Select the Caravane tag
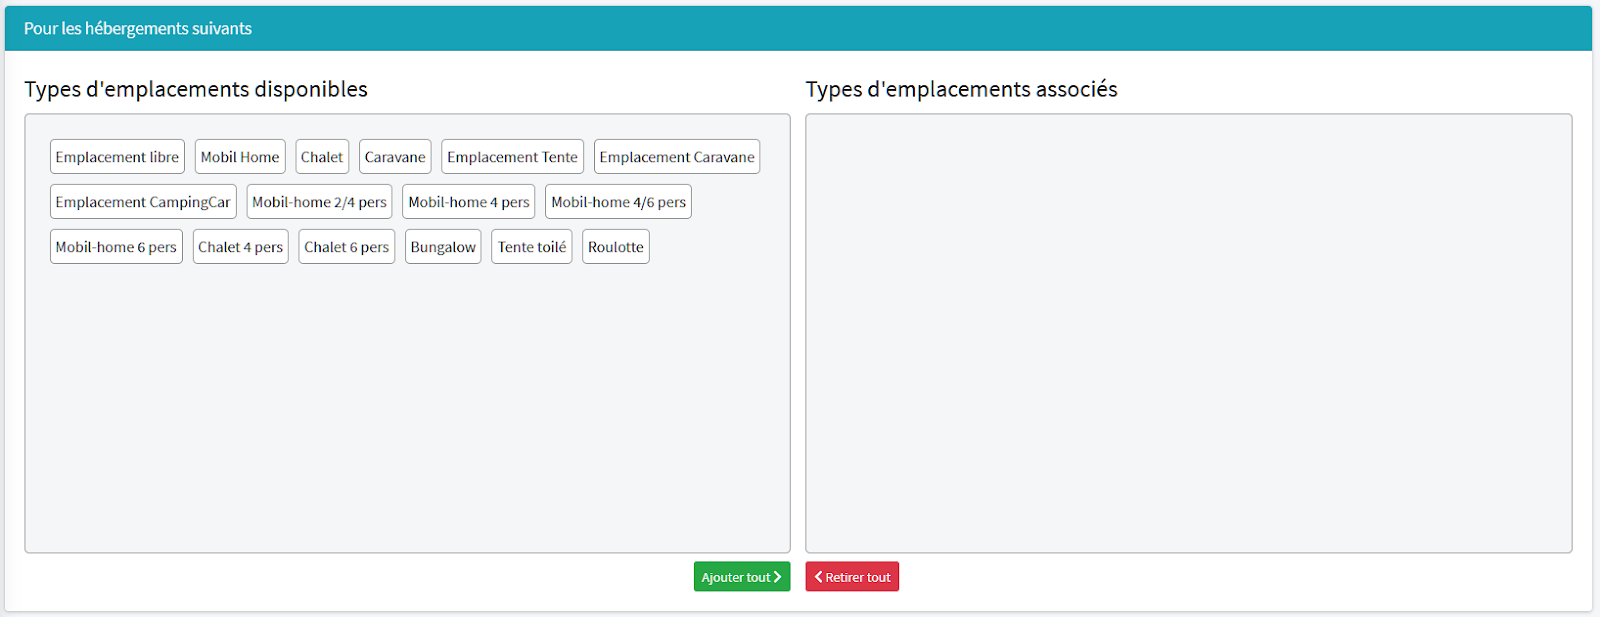 (395, 157)
